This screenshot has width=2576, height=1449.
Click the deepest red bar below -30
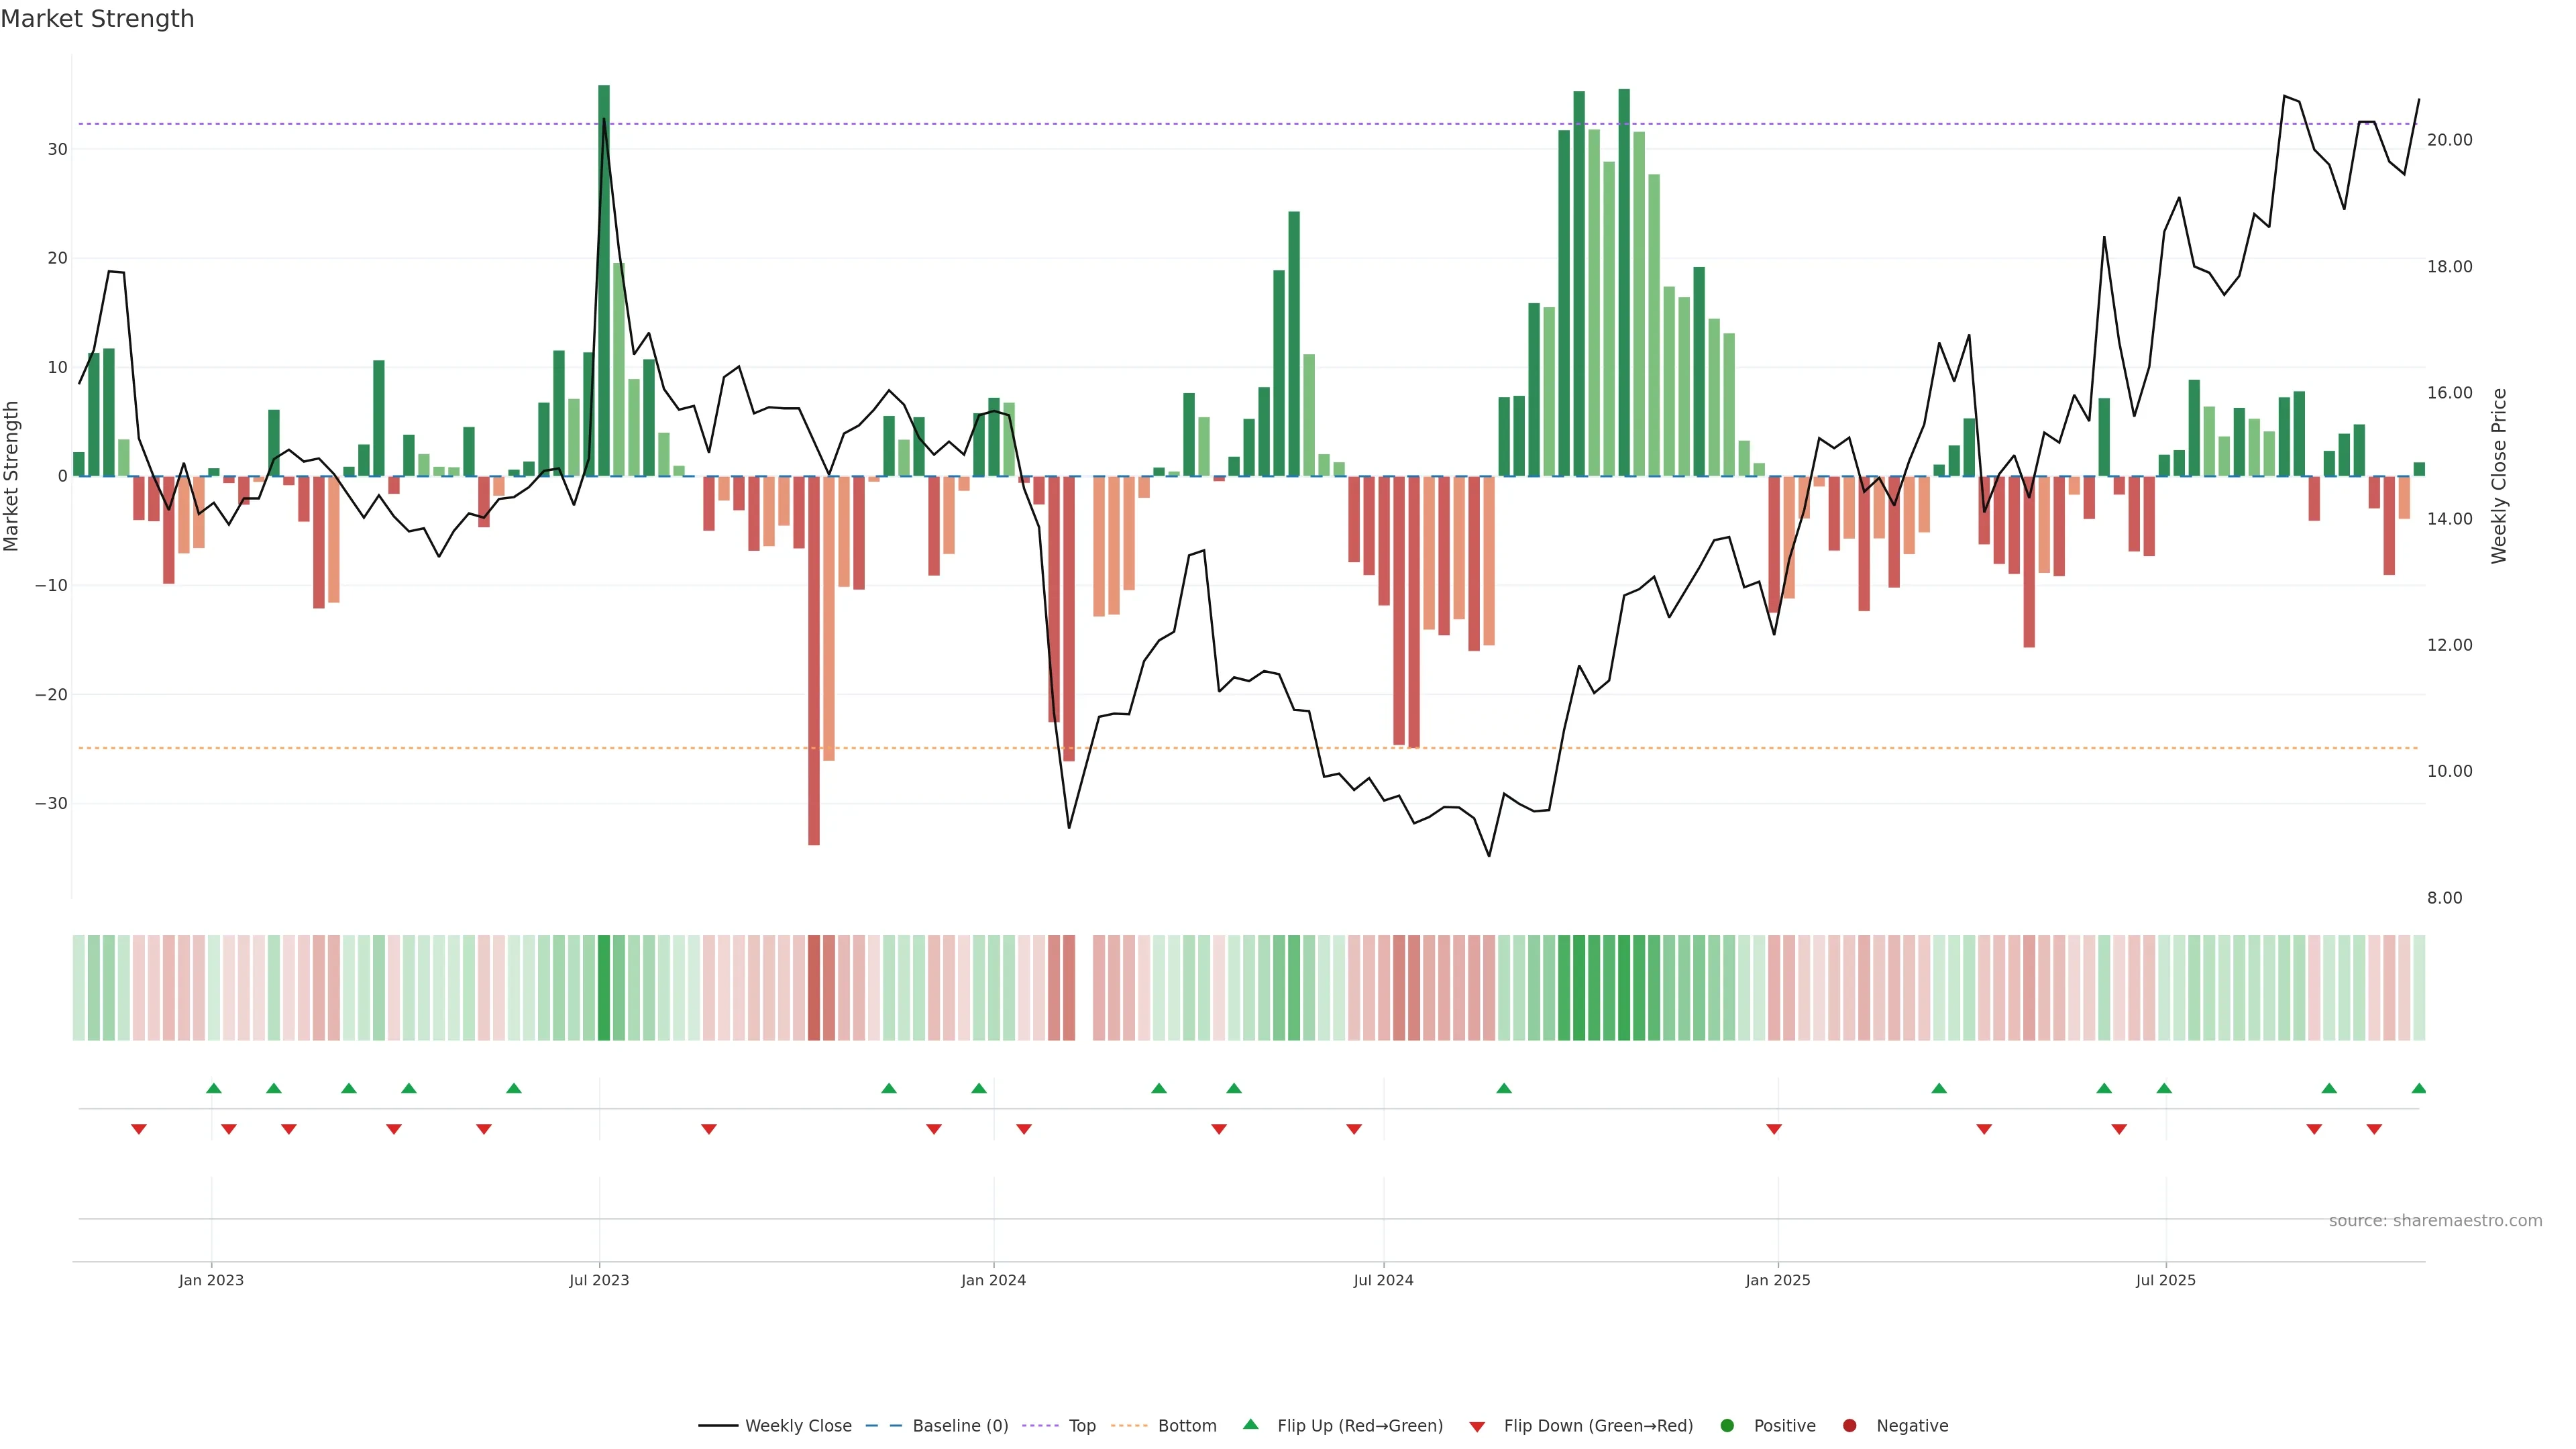pyautogui.click(x=814, y=660)
